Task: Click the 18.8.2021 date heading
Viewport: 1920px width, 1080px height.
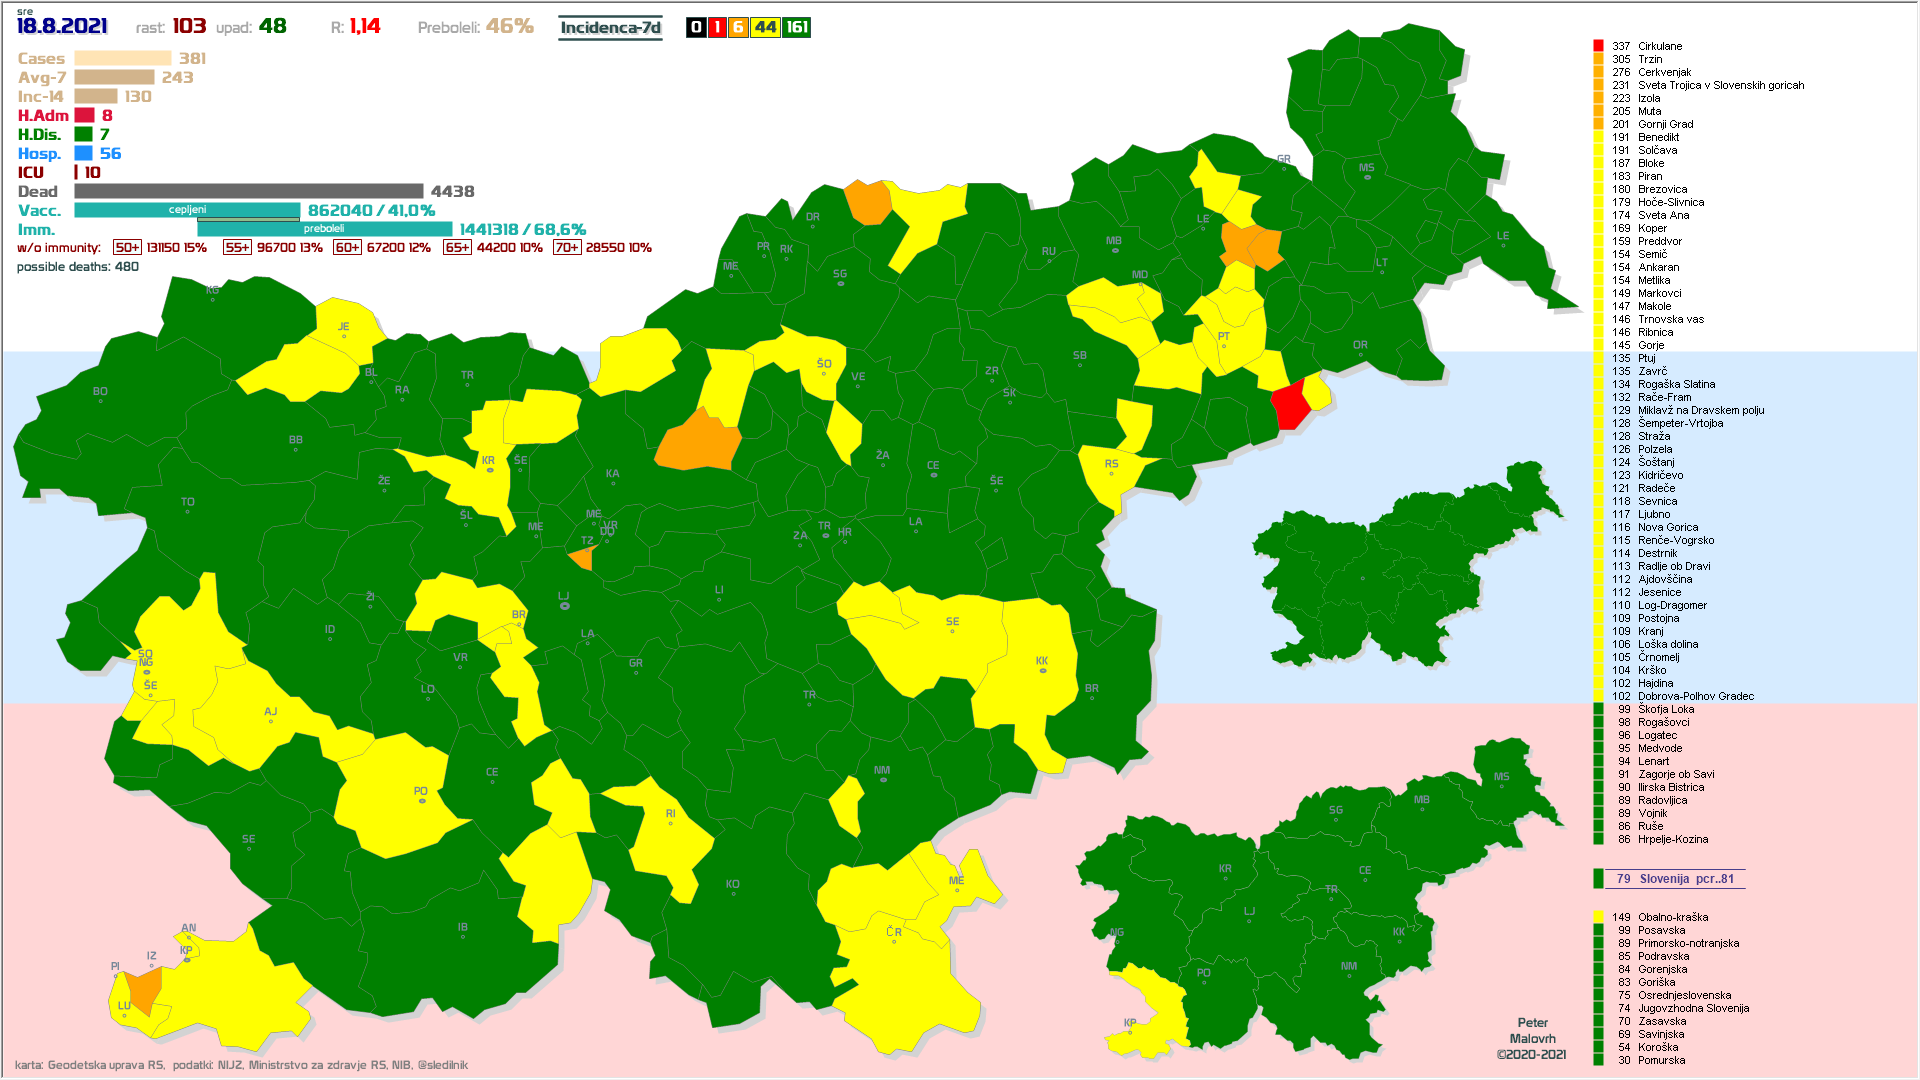Action: coord(62,26)
